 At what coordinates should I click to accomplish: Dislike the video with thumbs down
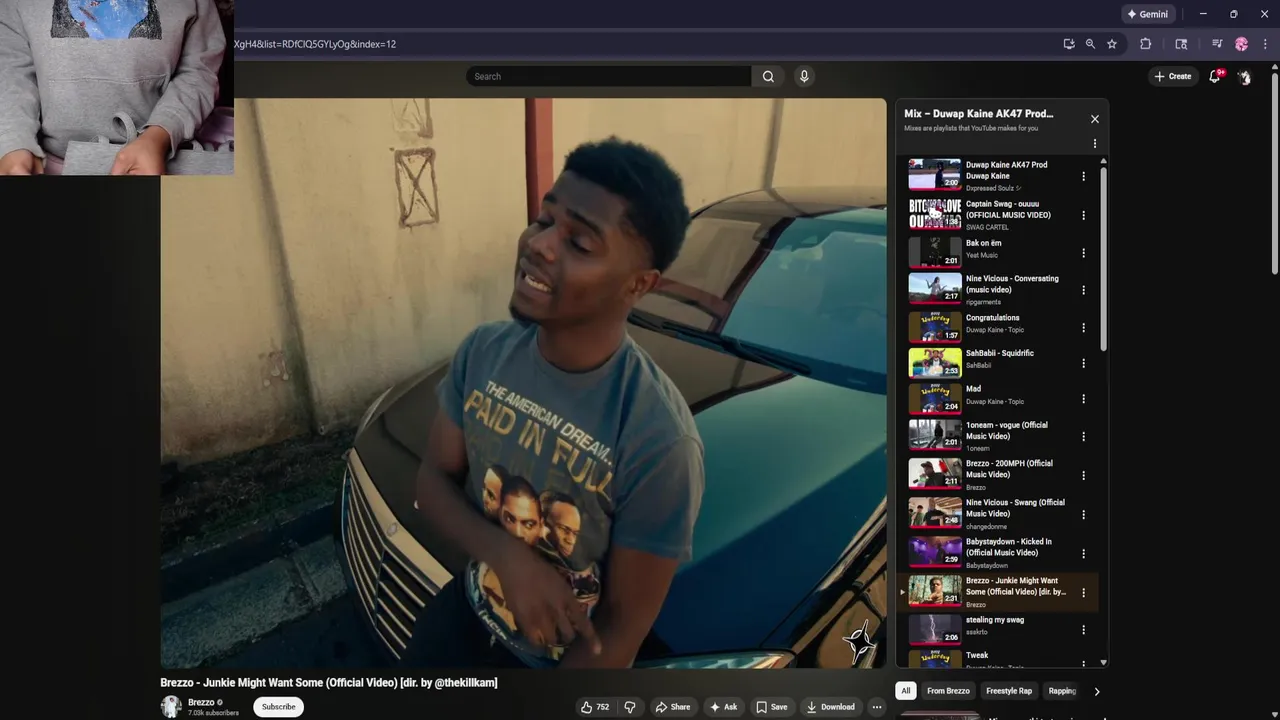pos(630,707)
